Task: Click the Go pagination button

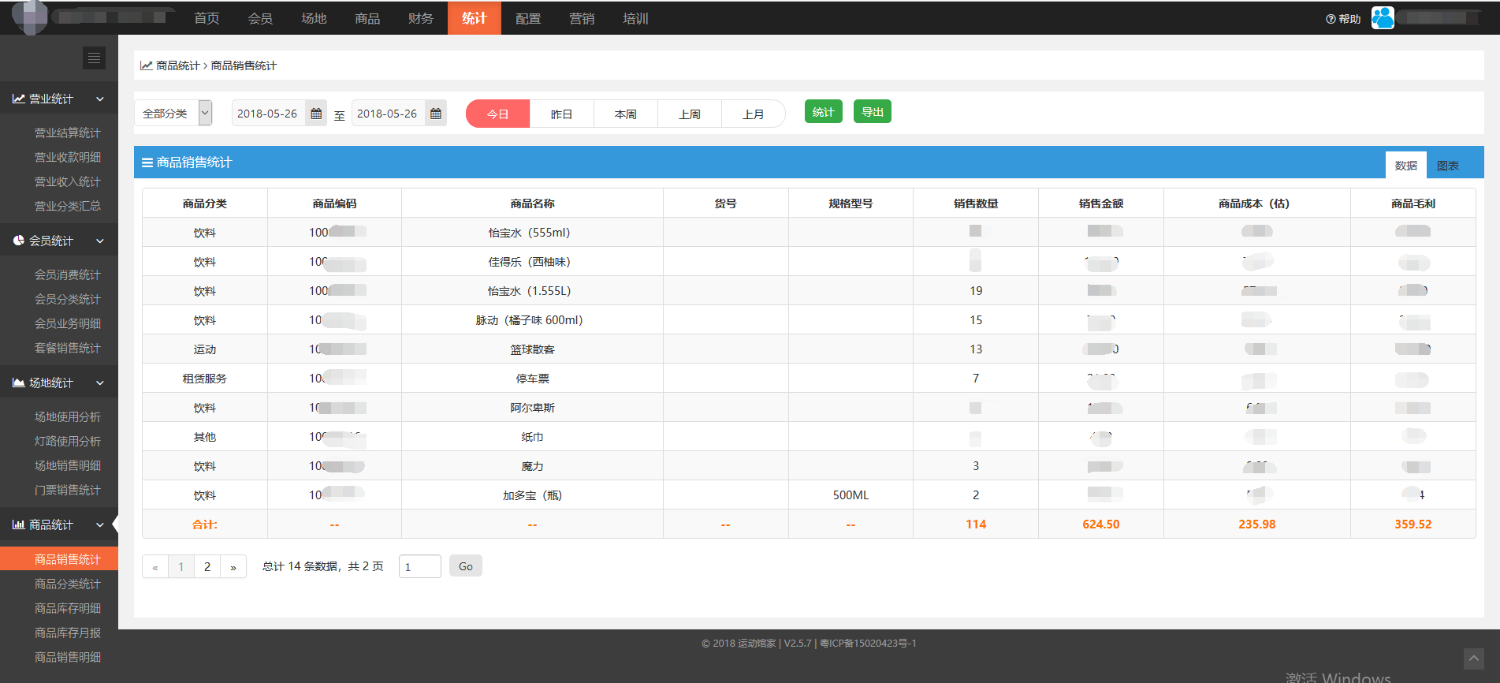Action: pos(465,566)
